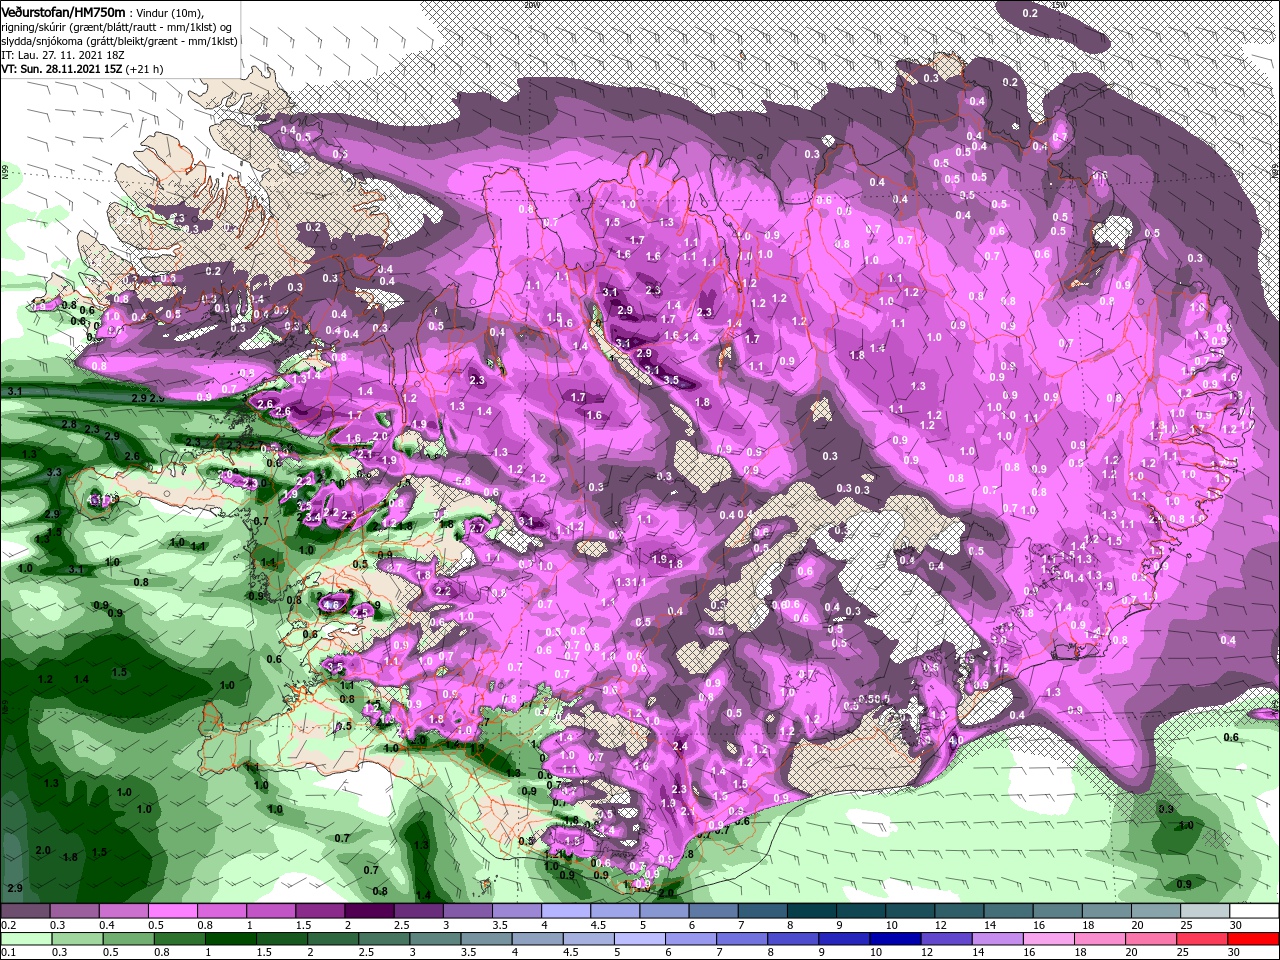Click the '(+21 h)' forecast offset text
The width and height of the screenshot is (1280, 960).
[x=145, y=70]
